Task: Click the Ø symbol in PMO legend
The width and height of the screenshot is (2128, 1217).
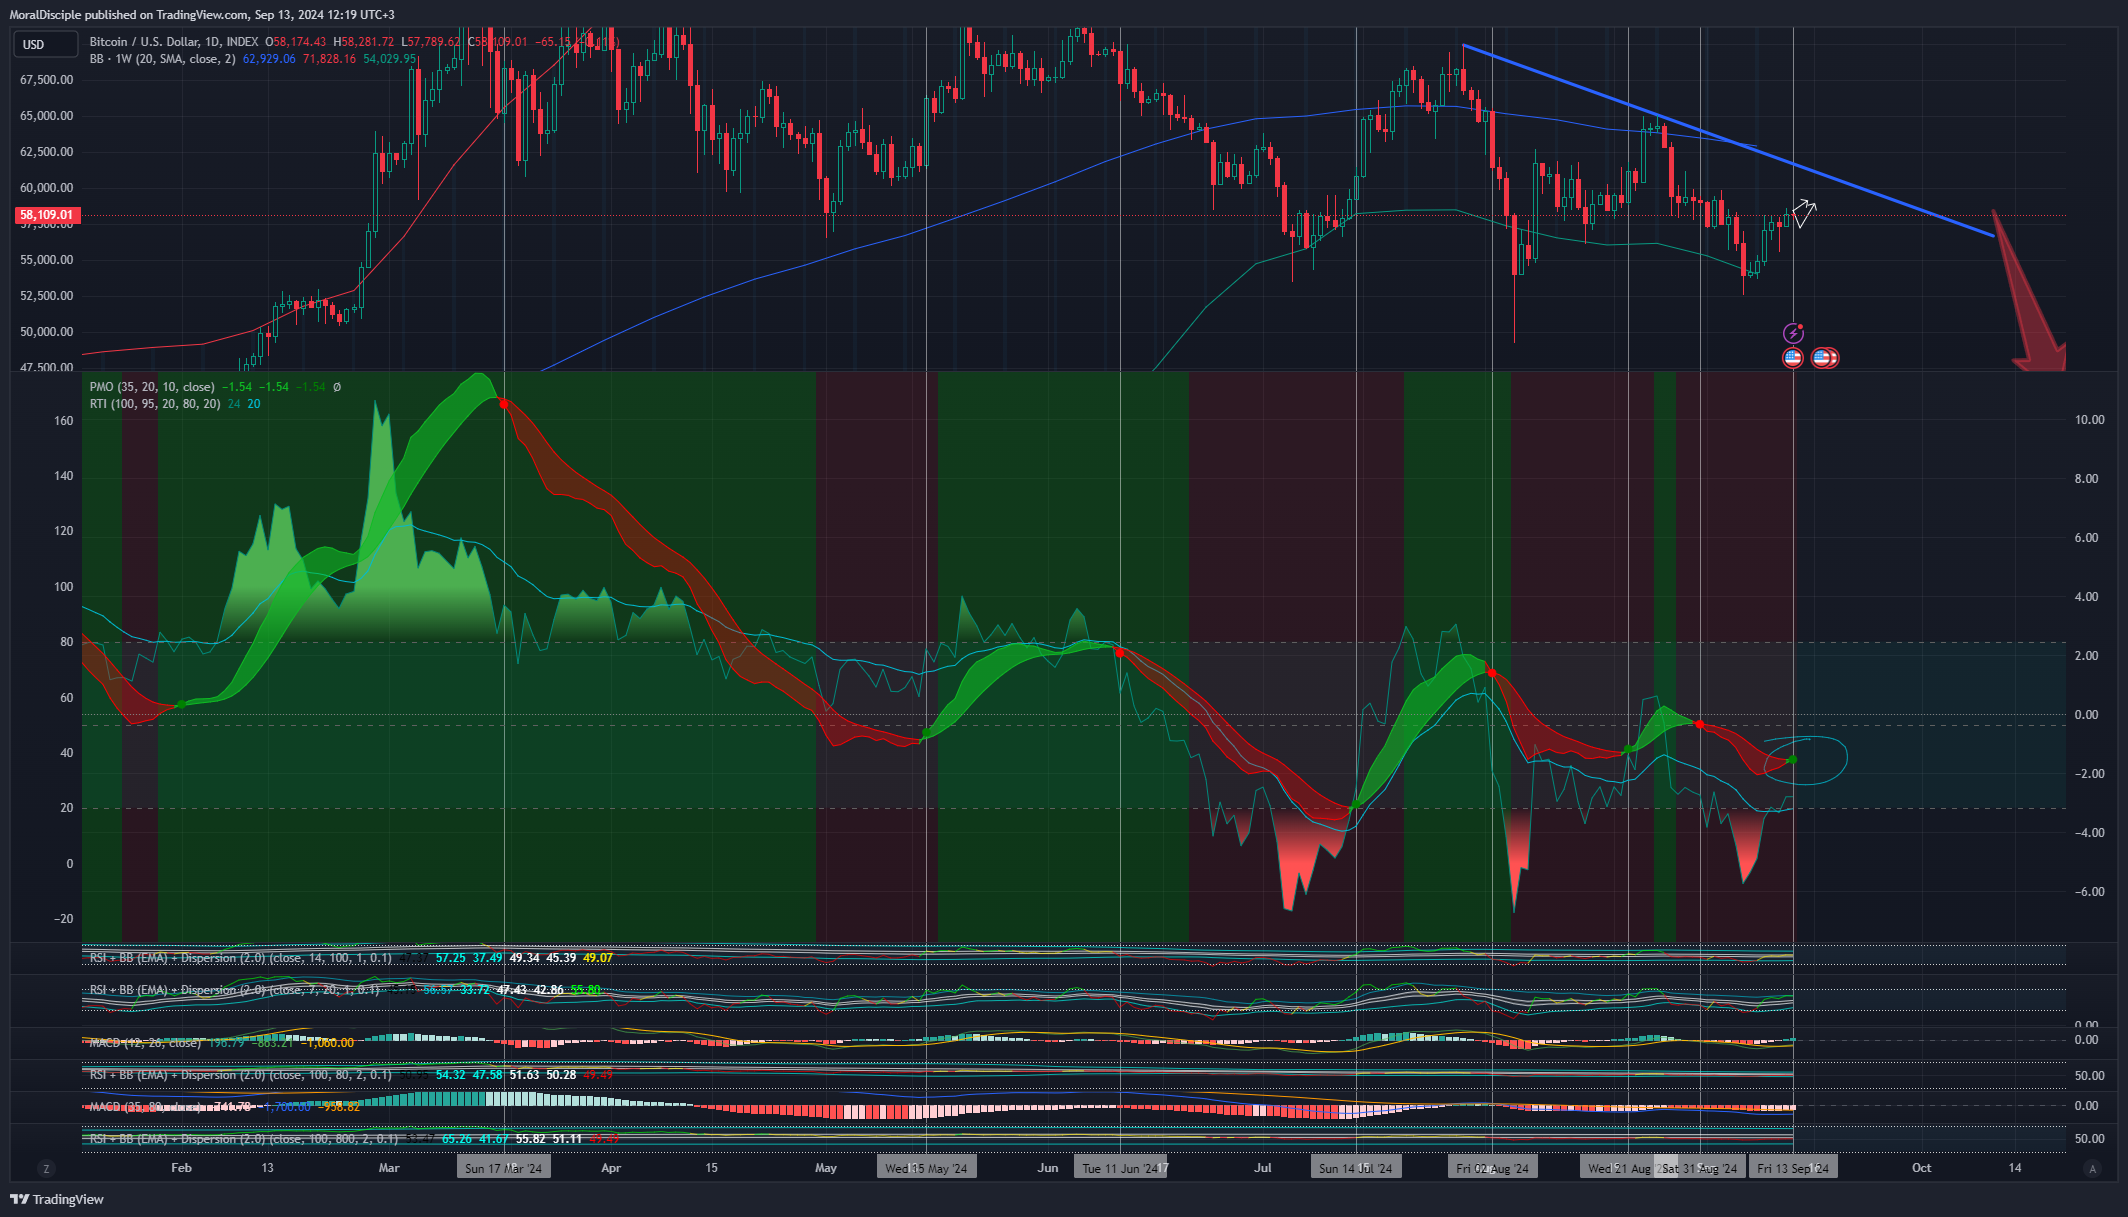Action: click(337, 387)
